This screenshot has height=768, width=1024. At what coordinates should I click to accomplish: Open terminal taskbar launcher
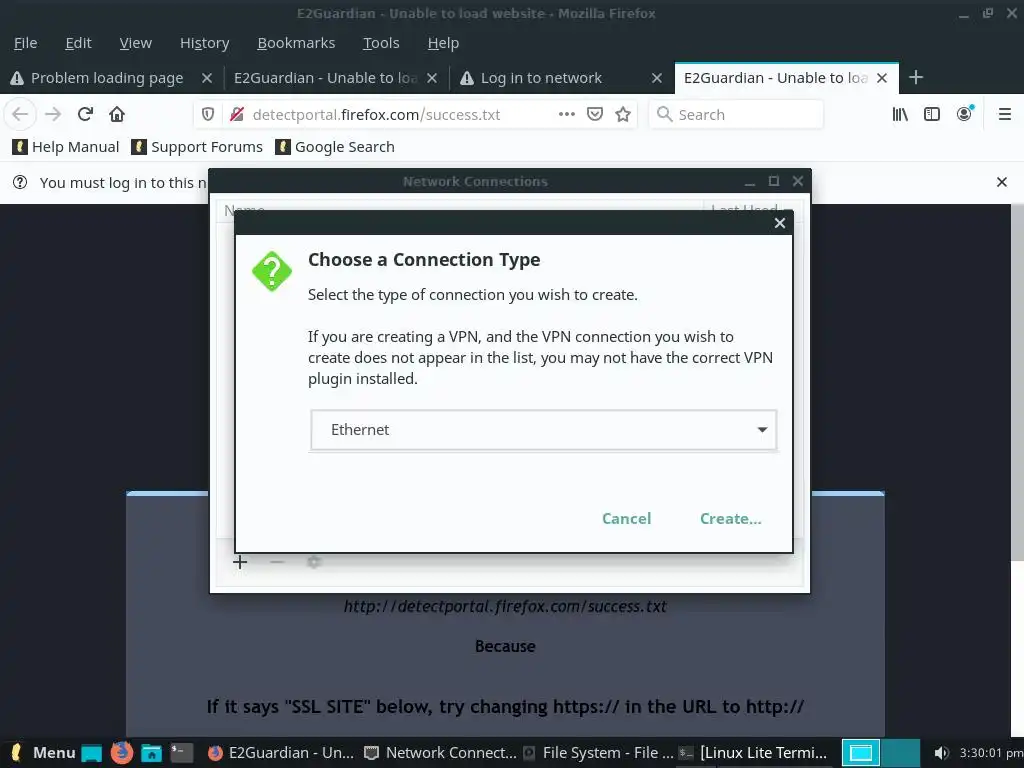click(x=182, y=753)
